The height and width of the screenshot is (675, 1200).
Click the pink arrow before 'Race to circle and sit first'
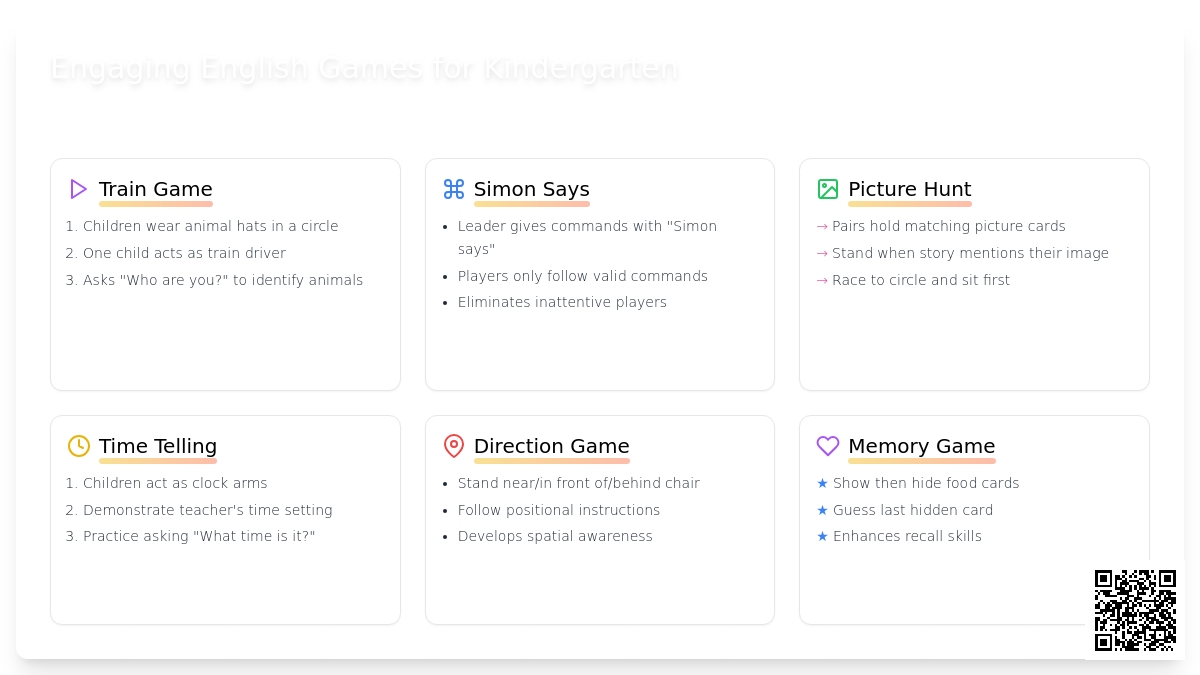pyautogui.click(x=822, y=281)
